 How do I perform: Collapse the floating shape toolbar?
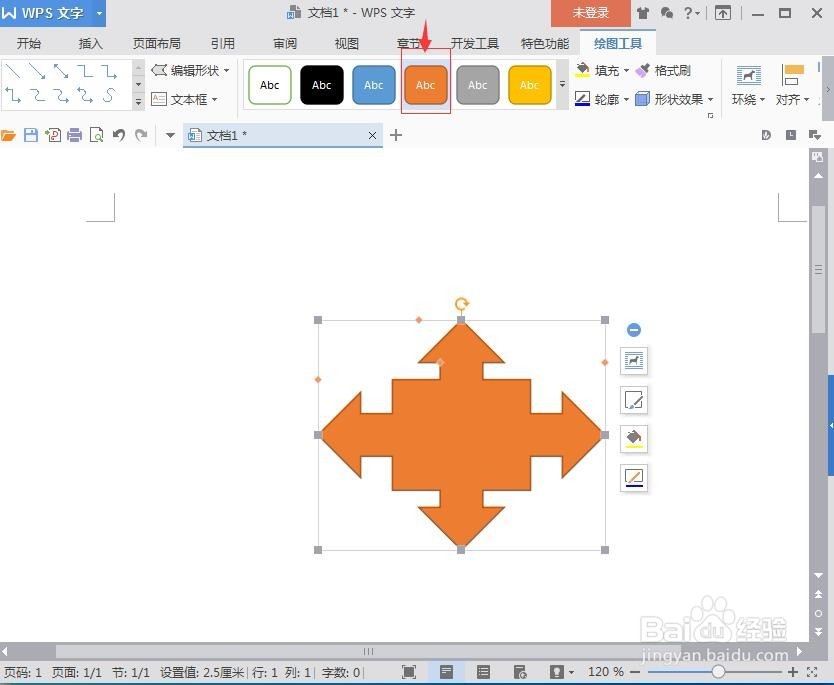point(633,330)
